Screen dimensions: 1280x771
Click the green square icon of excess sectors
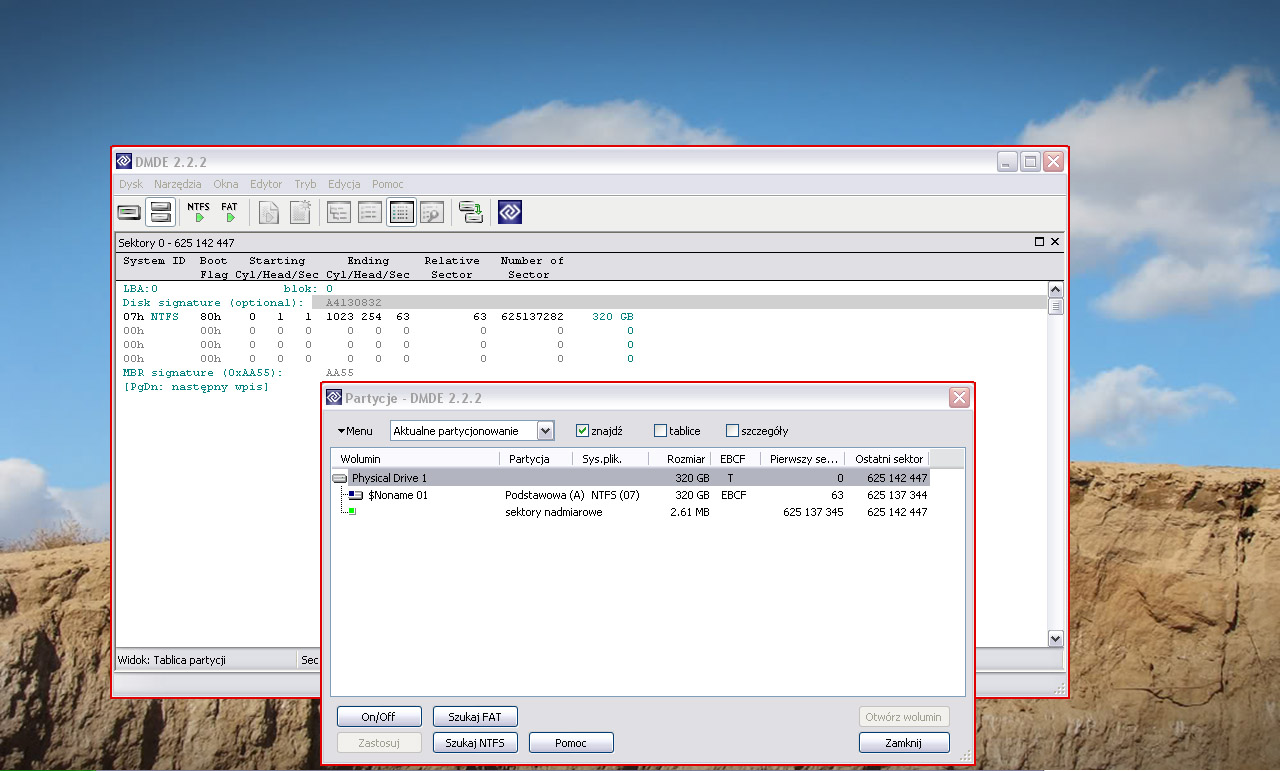[352, 512]
